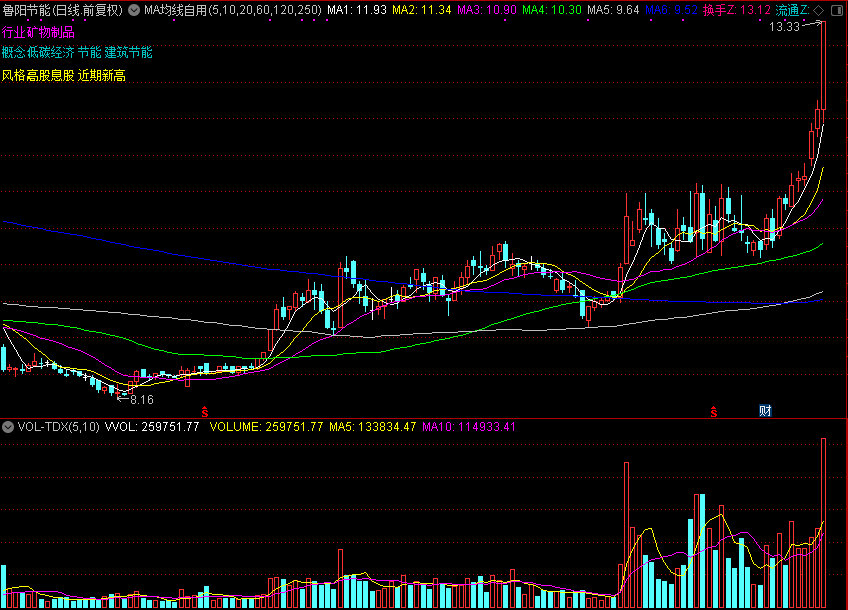Viewport: 848px width, 610px height.
Task: Click the tallest red volume bar at right
Action: (x=823, y=523)
